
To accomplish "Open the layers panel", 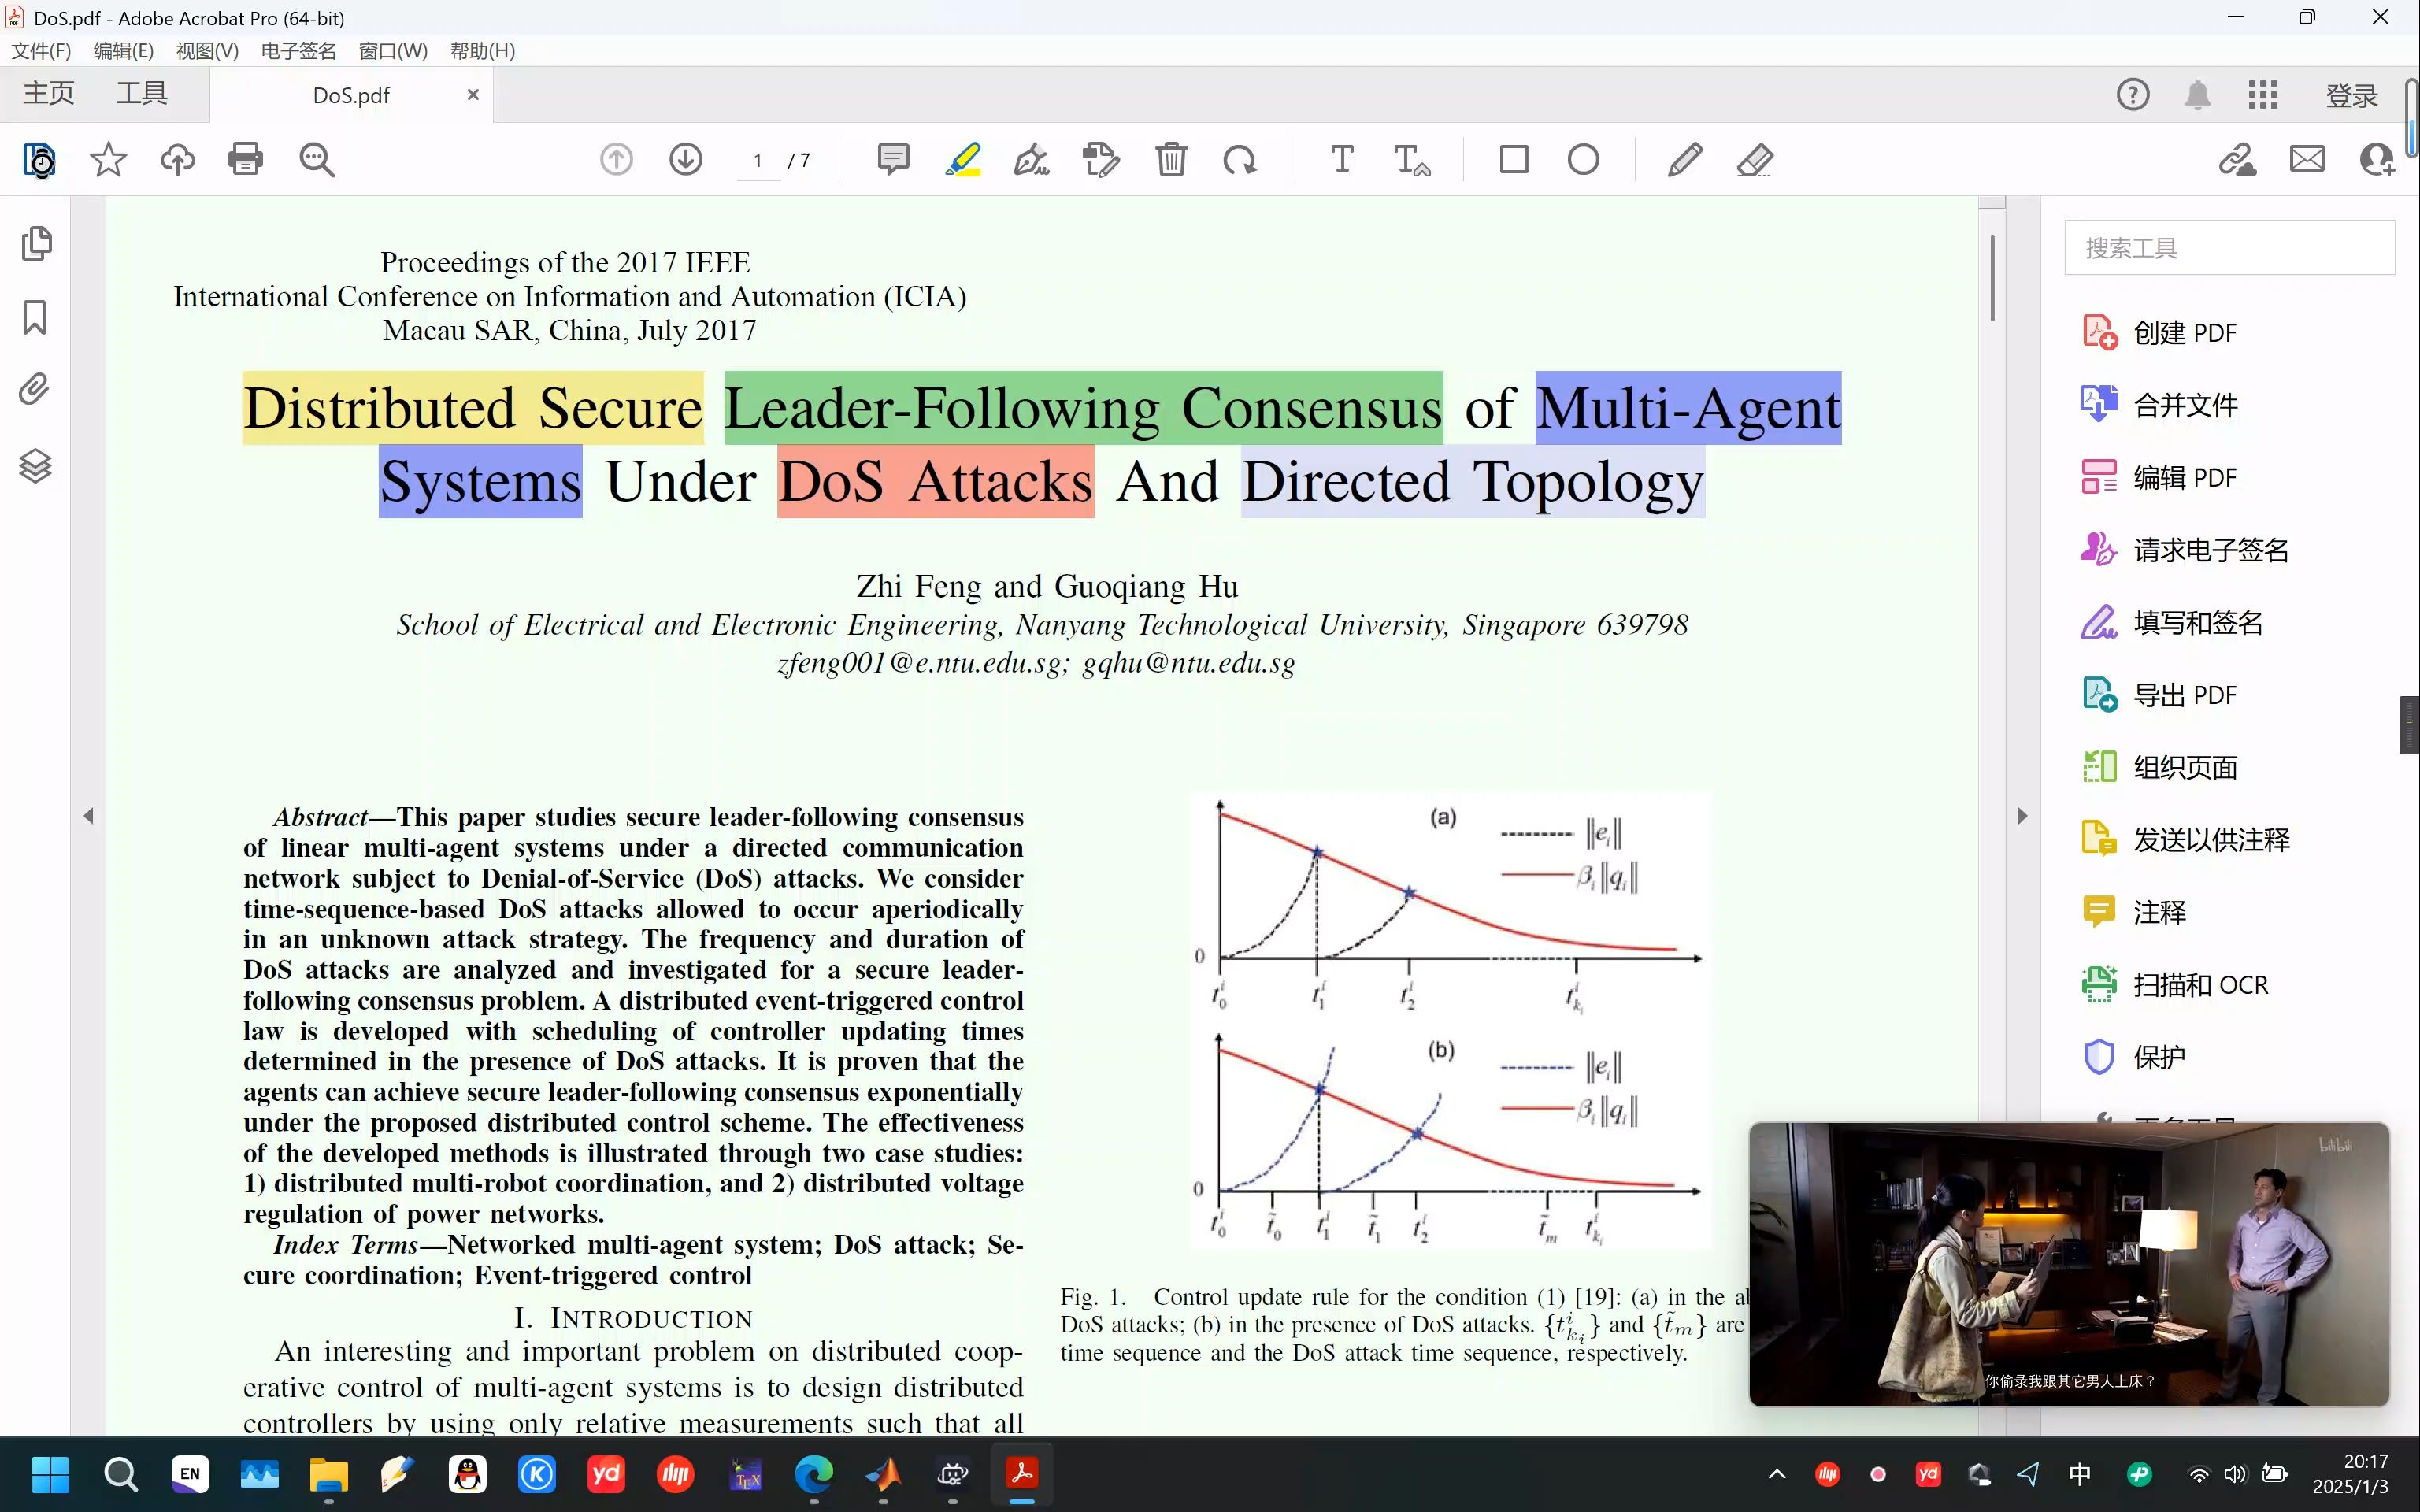I will tap(35, 465).
